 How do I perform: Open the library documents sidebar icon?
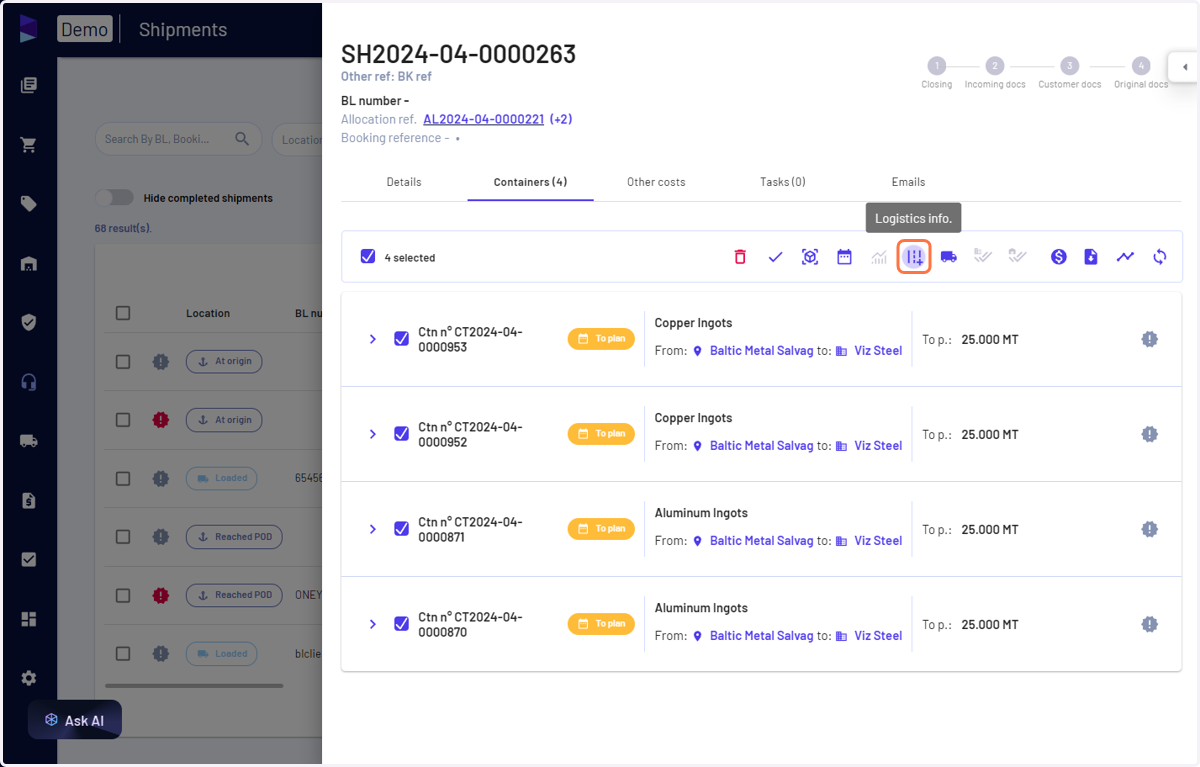click(29, 85)
